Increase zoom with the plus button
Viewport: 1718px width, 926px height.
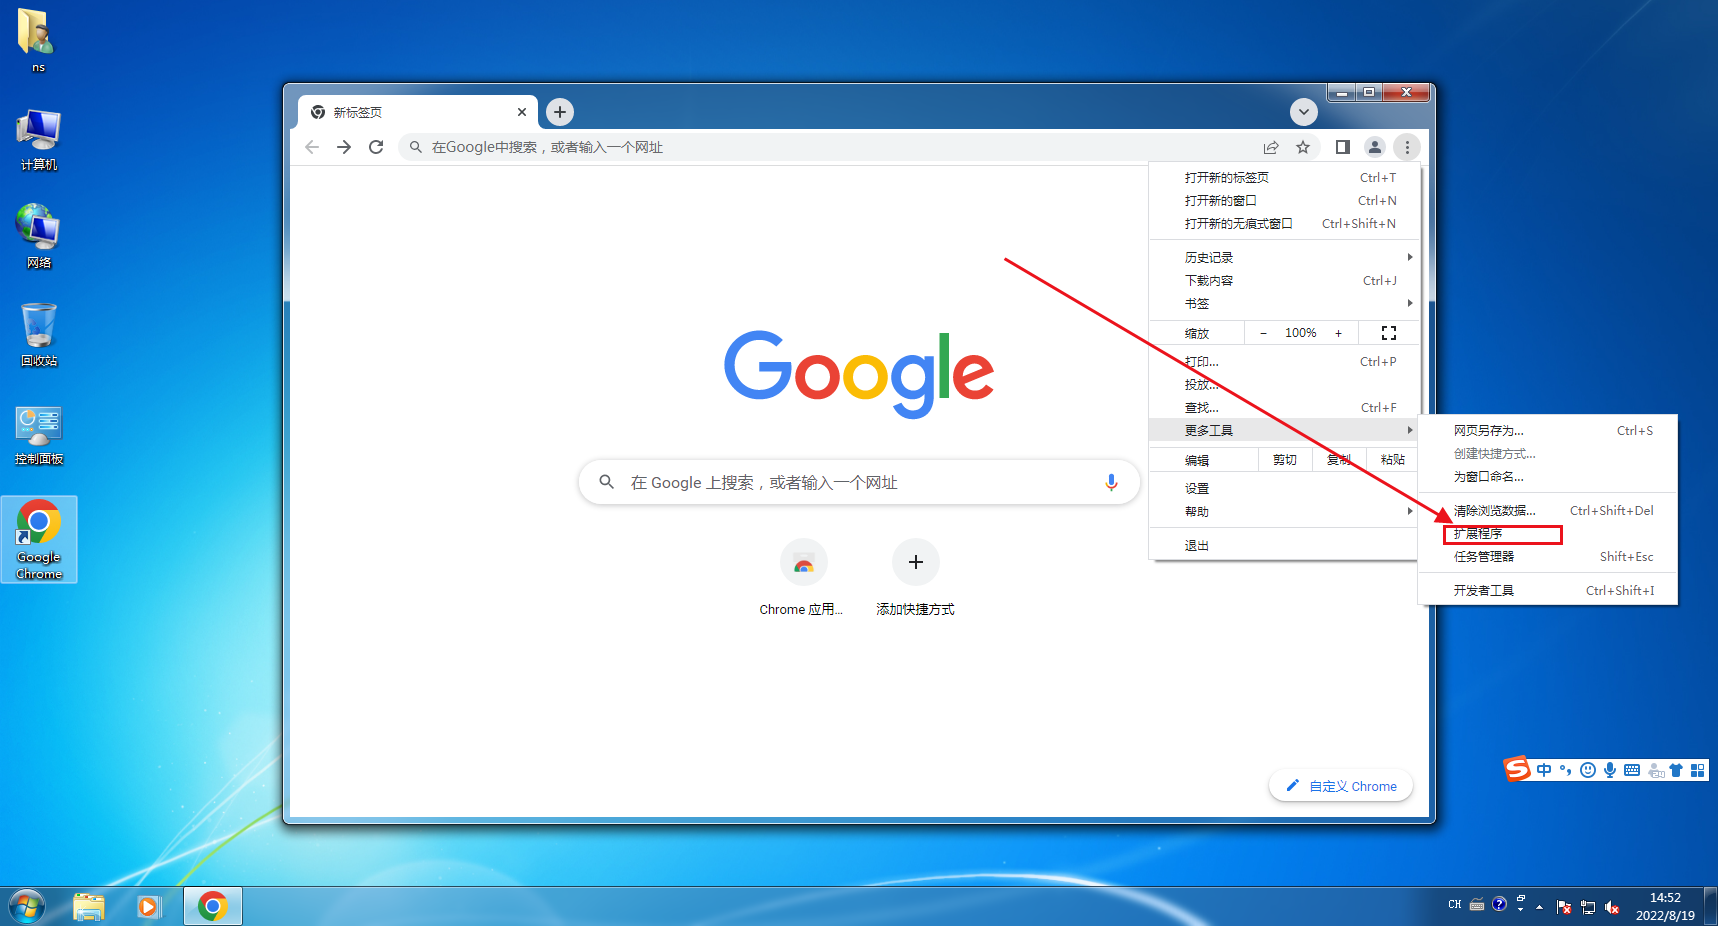(x=1338, y=333)
